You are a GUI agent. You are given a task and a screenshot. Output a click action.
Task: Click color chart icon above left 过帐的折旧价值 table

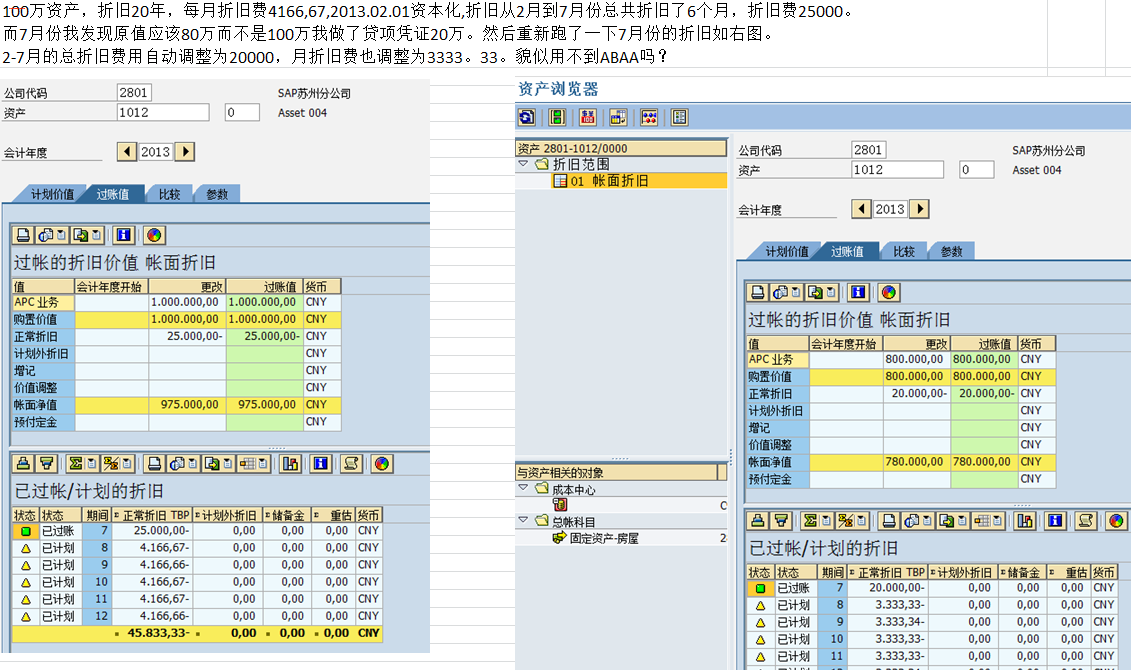154,235
